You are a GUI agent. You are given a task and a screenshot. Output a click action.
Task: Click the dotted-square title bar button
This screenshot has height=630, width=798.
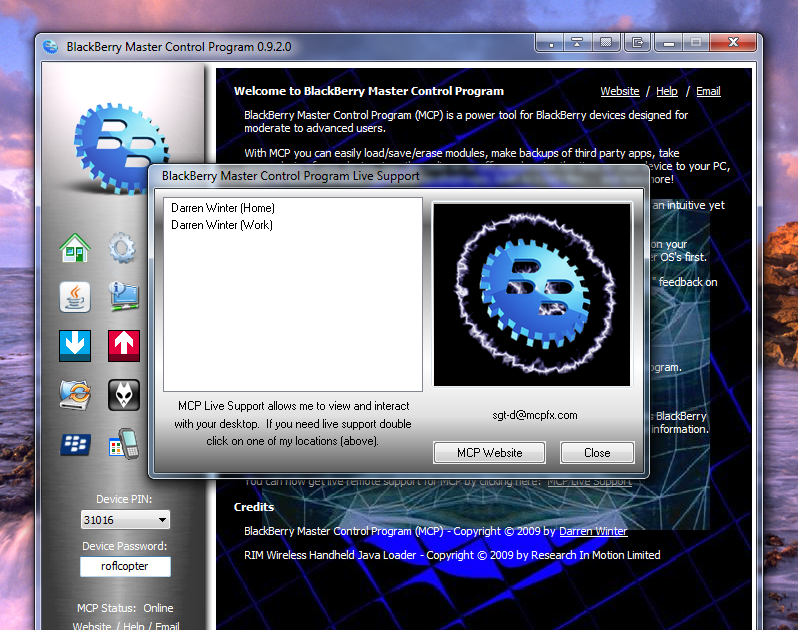(606, 43)
